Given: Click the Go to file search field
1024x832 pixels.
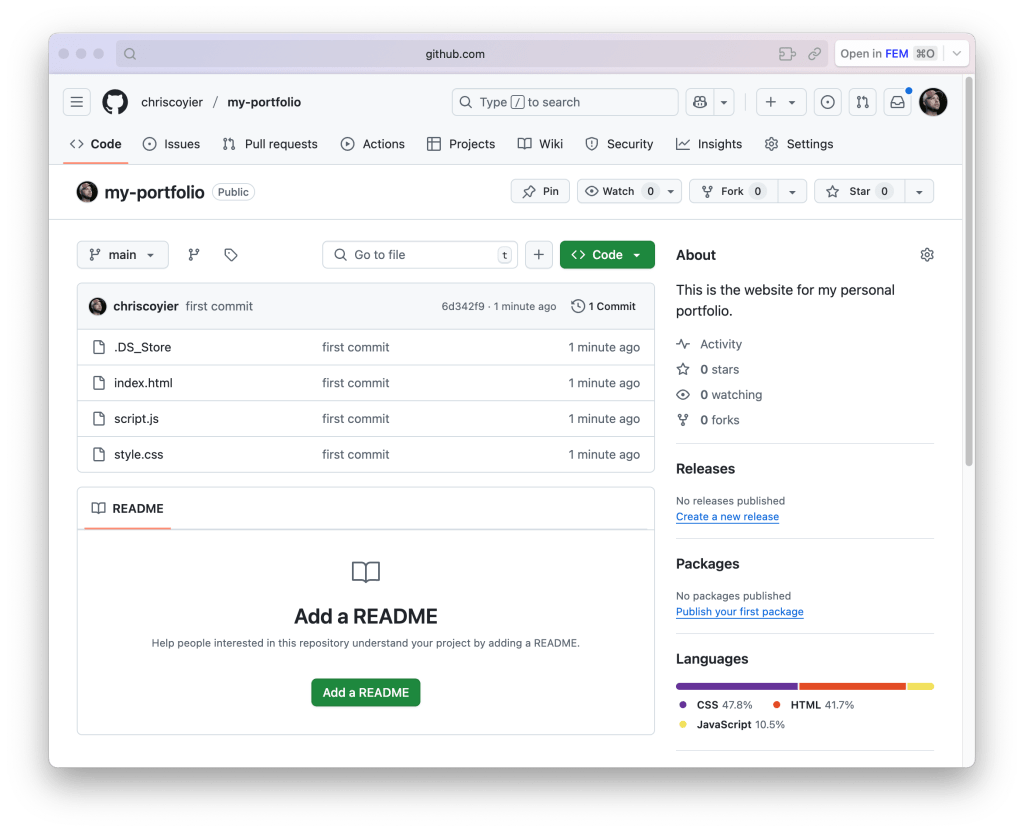Looking at the screenshot, I should coord(420,254).
